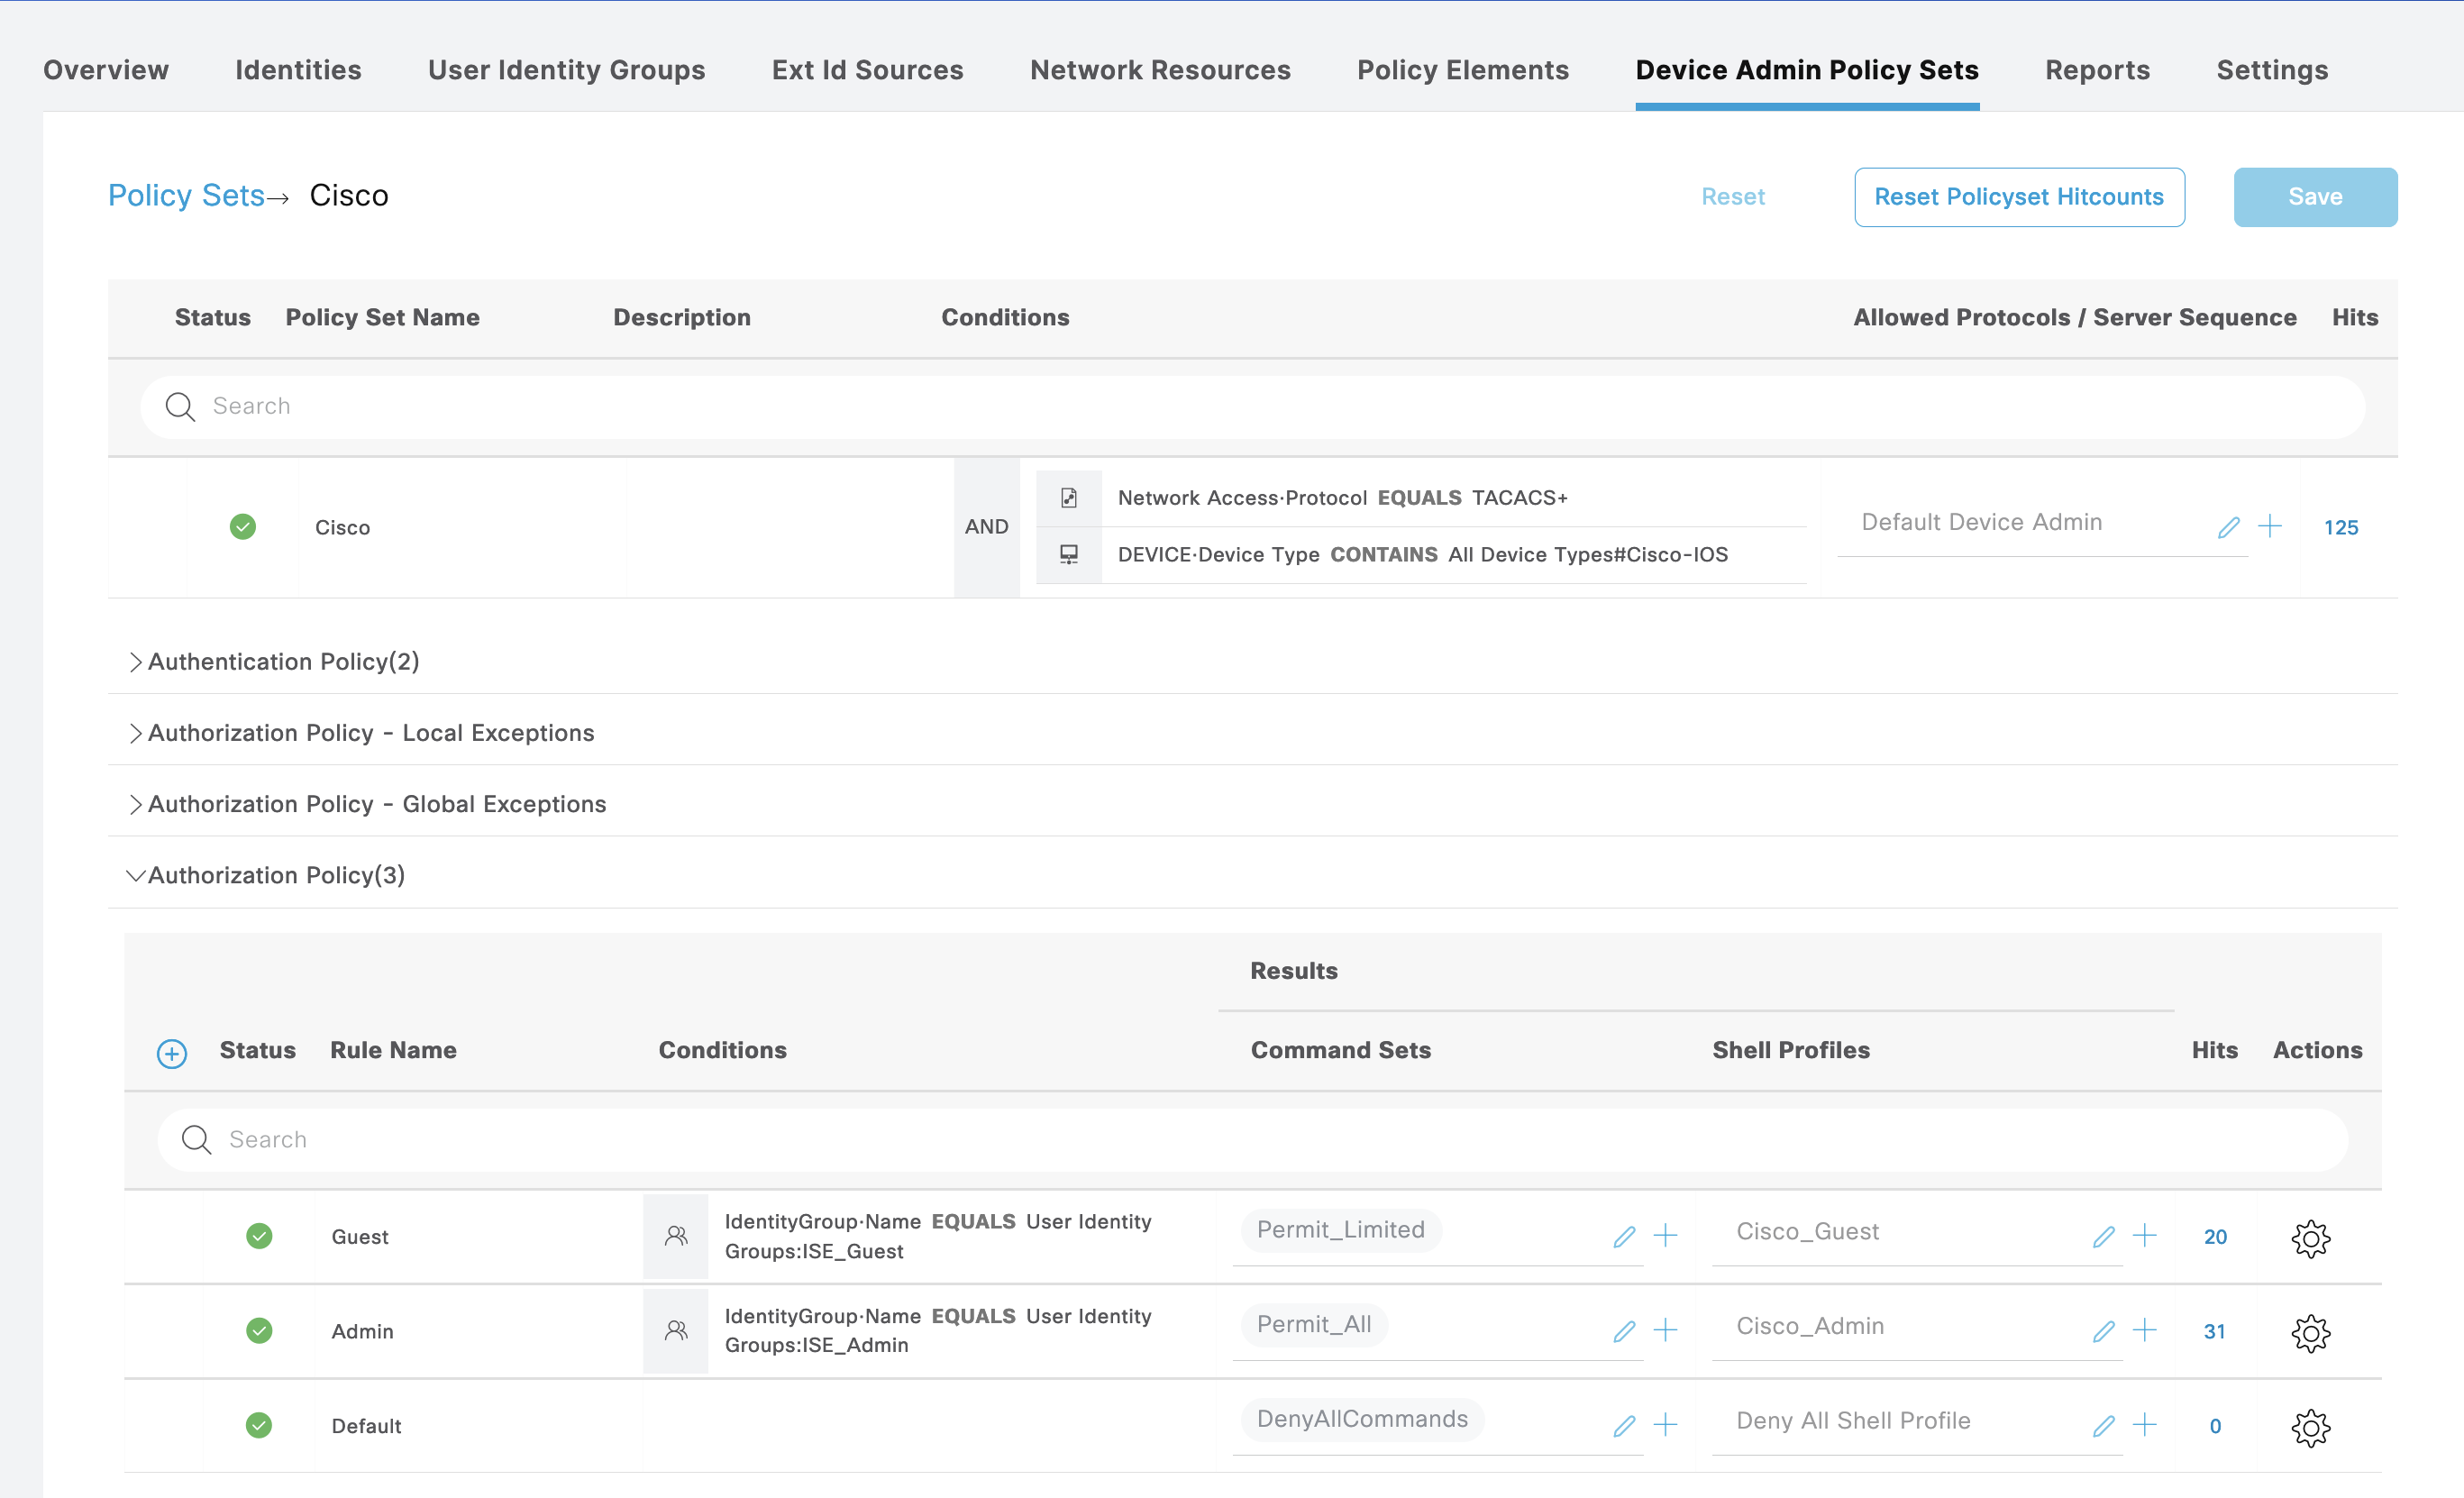This screenshot has width=2464, height=1498.
Task: Edit Permit_Limited command set pencil icon
Action: tap(1624, 1237)
